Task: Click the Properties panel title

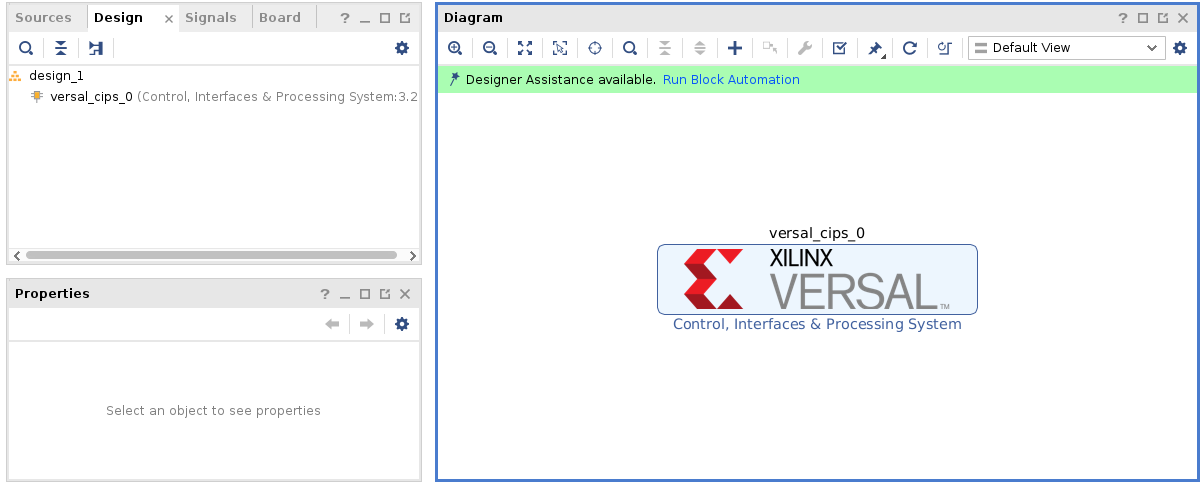Action: (52, 294)
